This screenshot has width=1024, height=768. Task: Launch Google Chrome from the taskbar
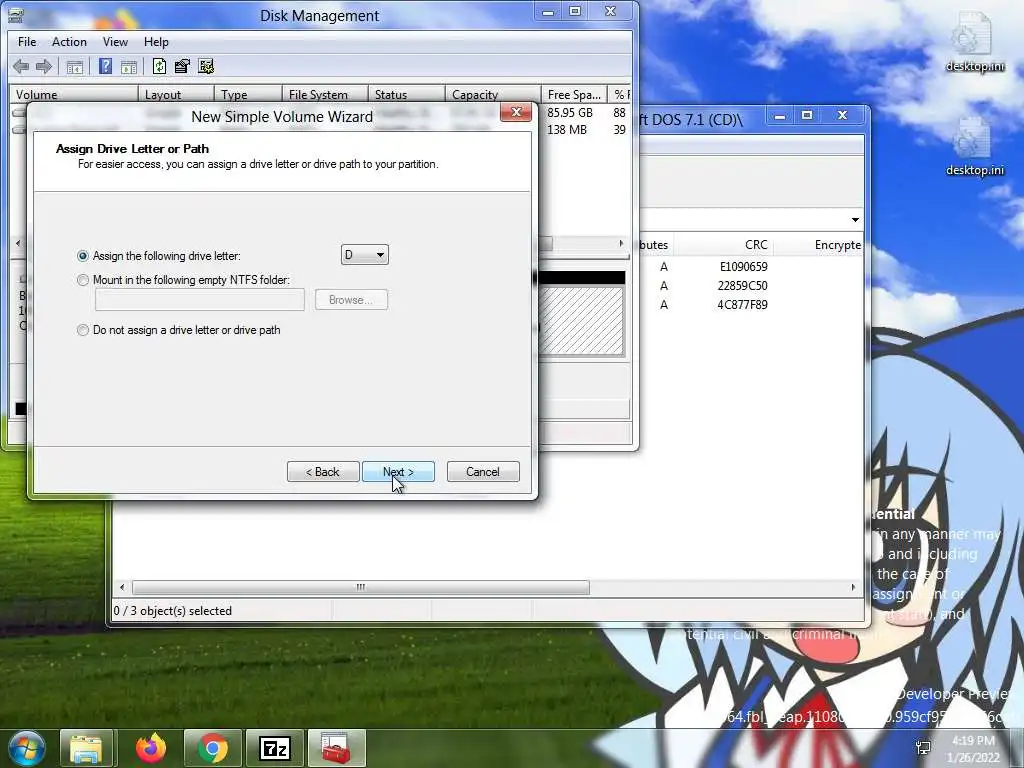[x=213, y=748]
